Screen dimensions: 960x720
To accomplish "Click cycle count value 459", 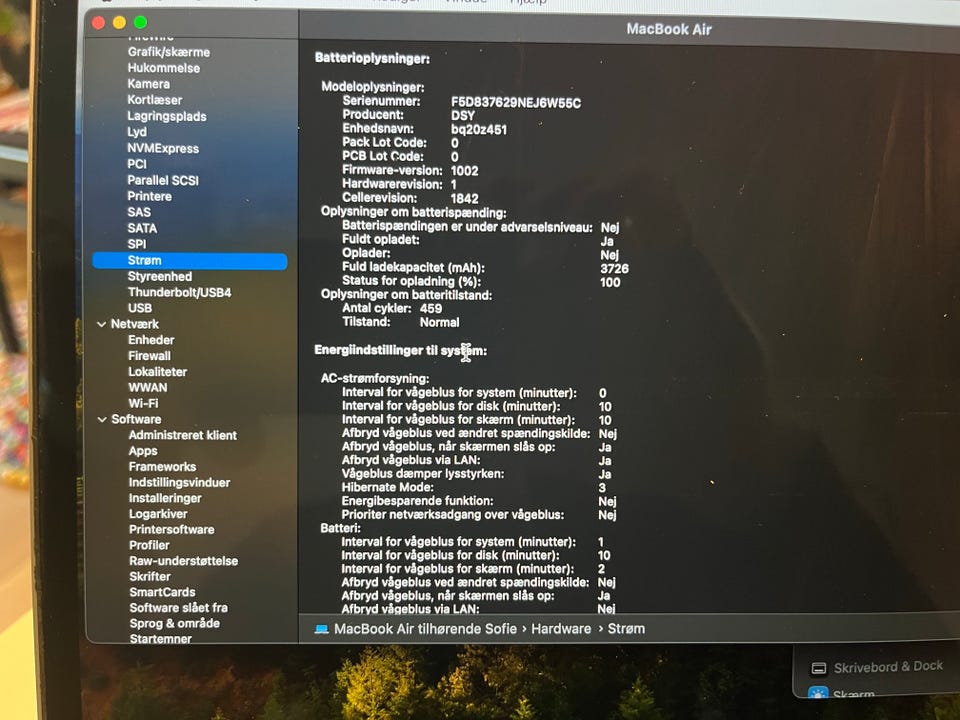I will [x=430, y=309].
